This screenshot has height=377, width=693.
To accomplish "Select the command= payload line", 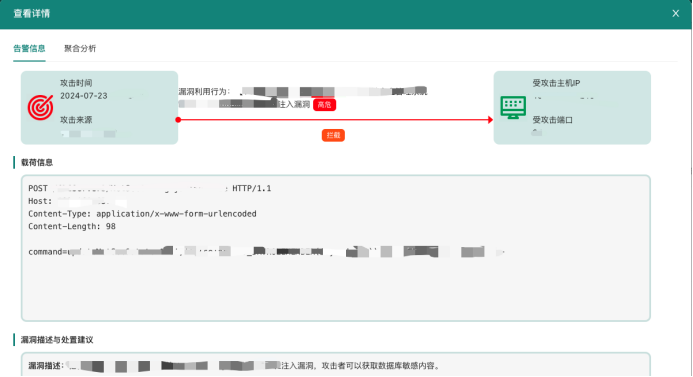I will point(266,252).
